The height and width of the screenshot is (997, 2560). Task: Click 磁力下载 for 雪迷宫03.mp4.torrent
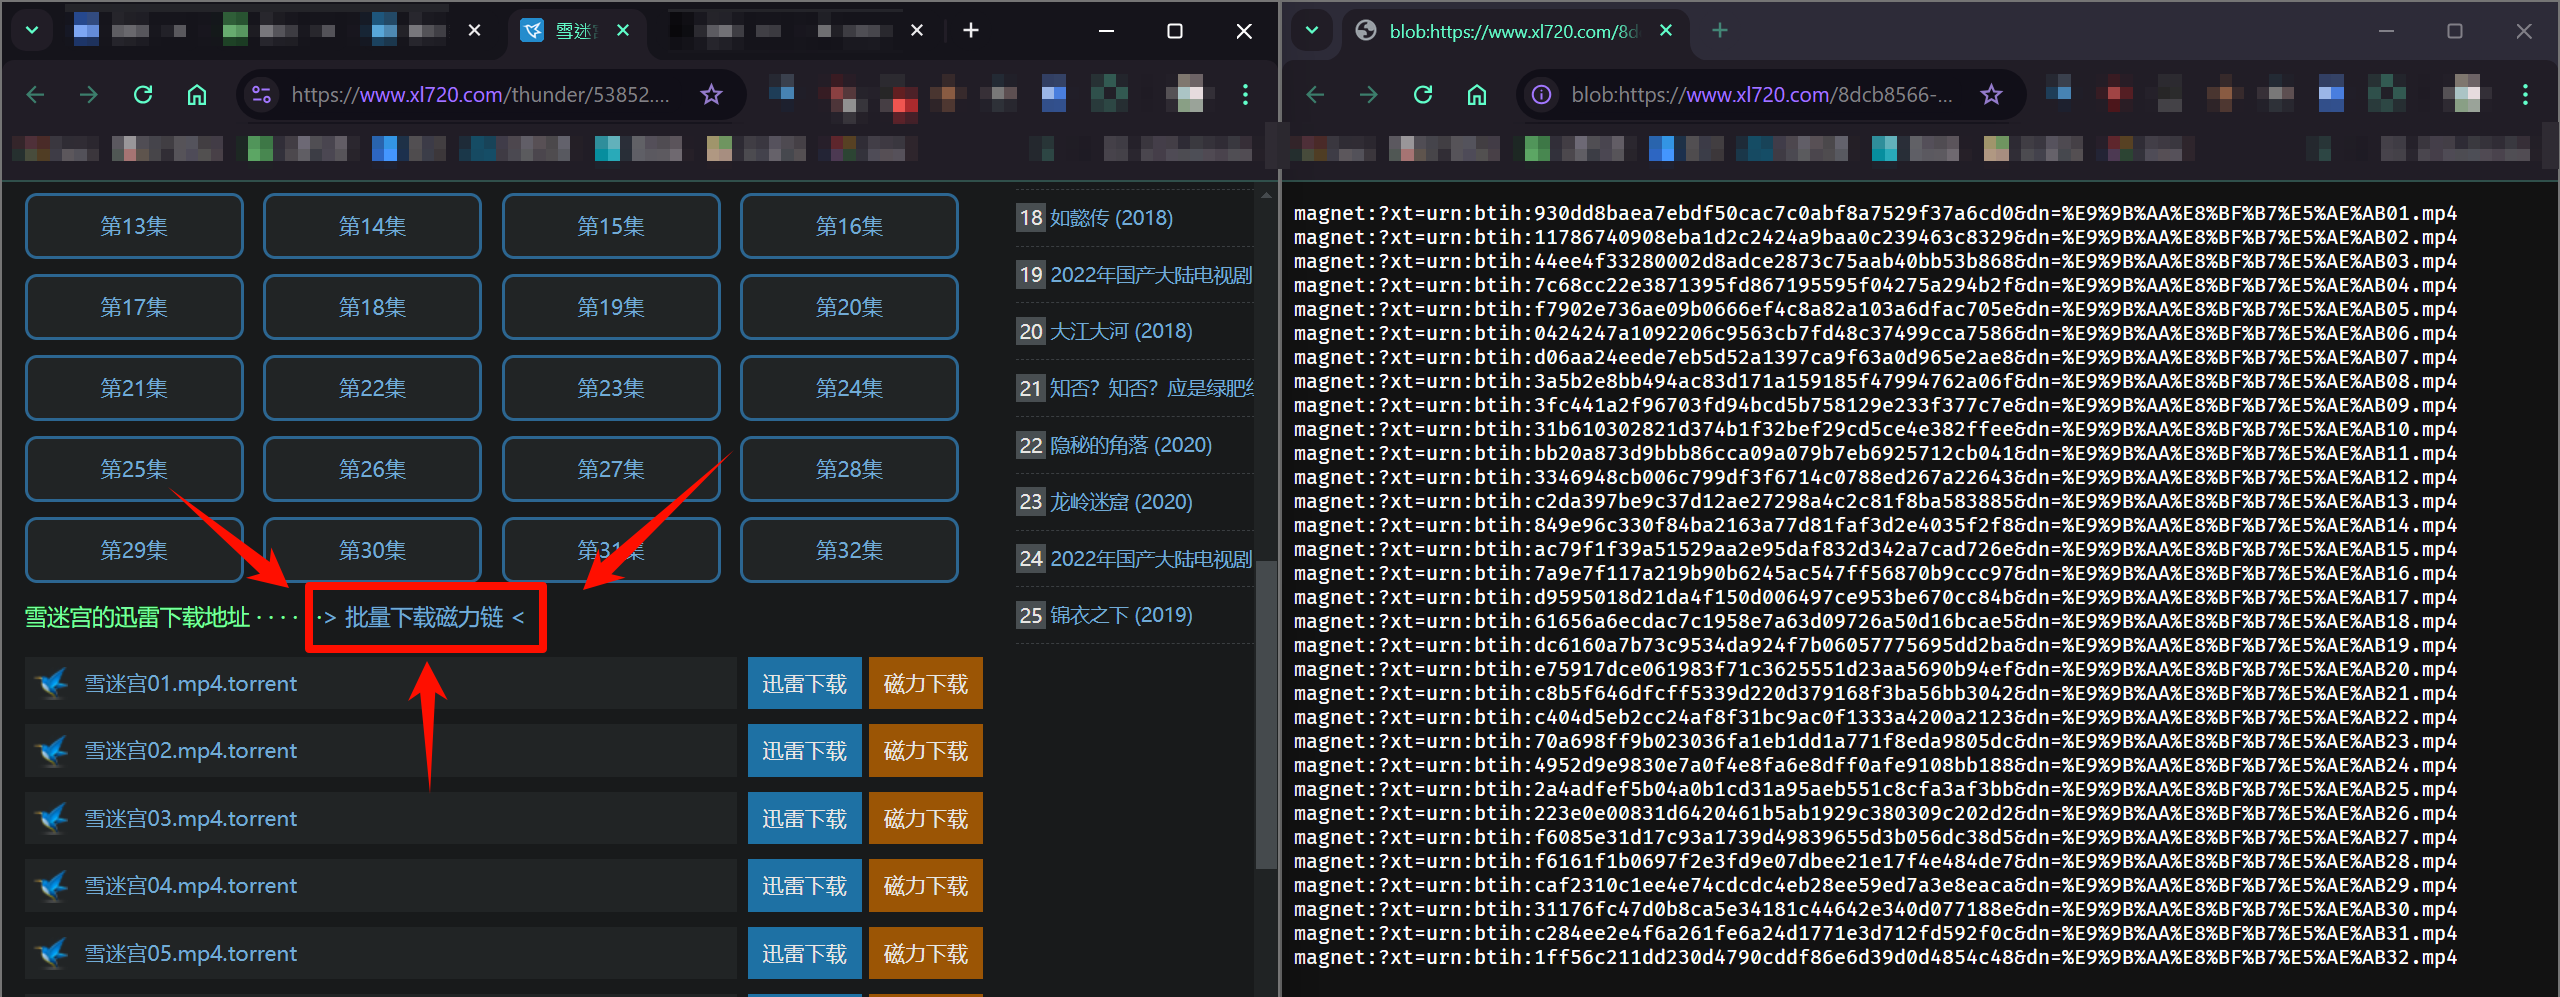click(925, 819)
